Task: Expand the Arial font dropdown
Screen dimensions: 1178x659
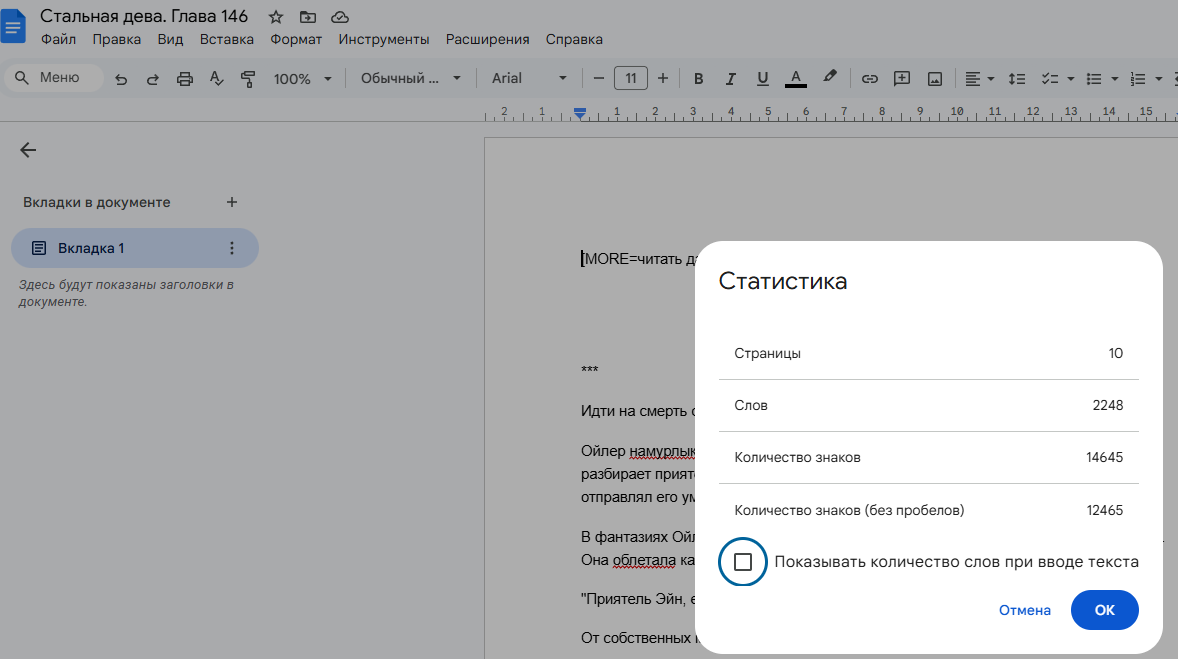Action: pos(529,79)
